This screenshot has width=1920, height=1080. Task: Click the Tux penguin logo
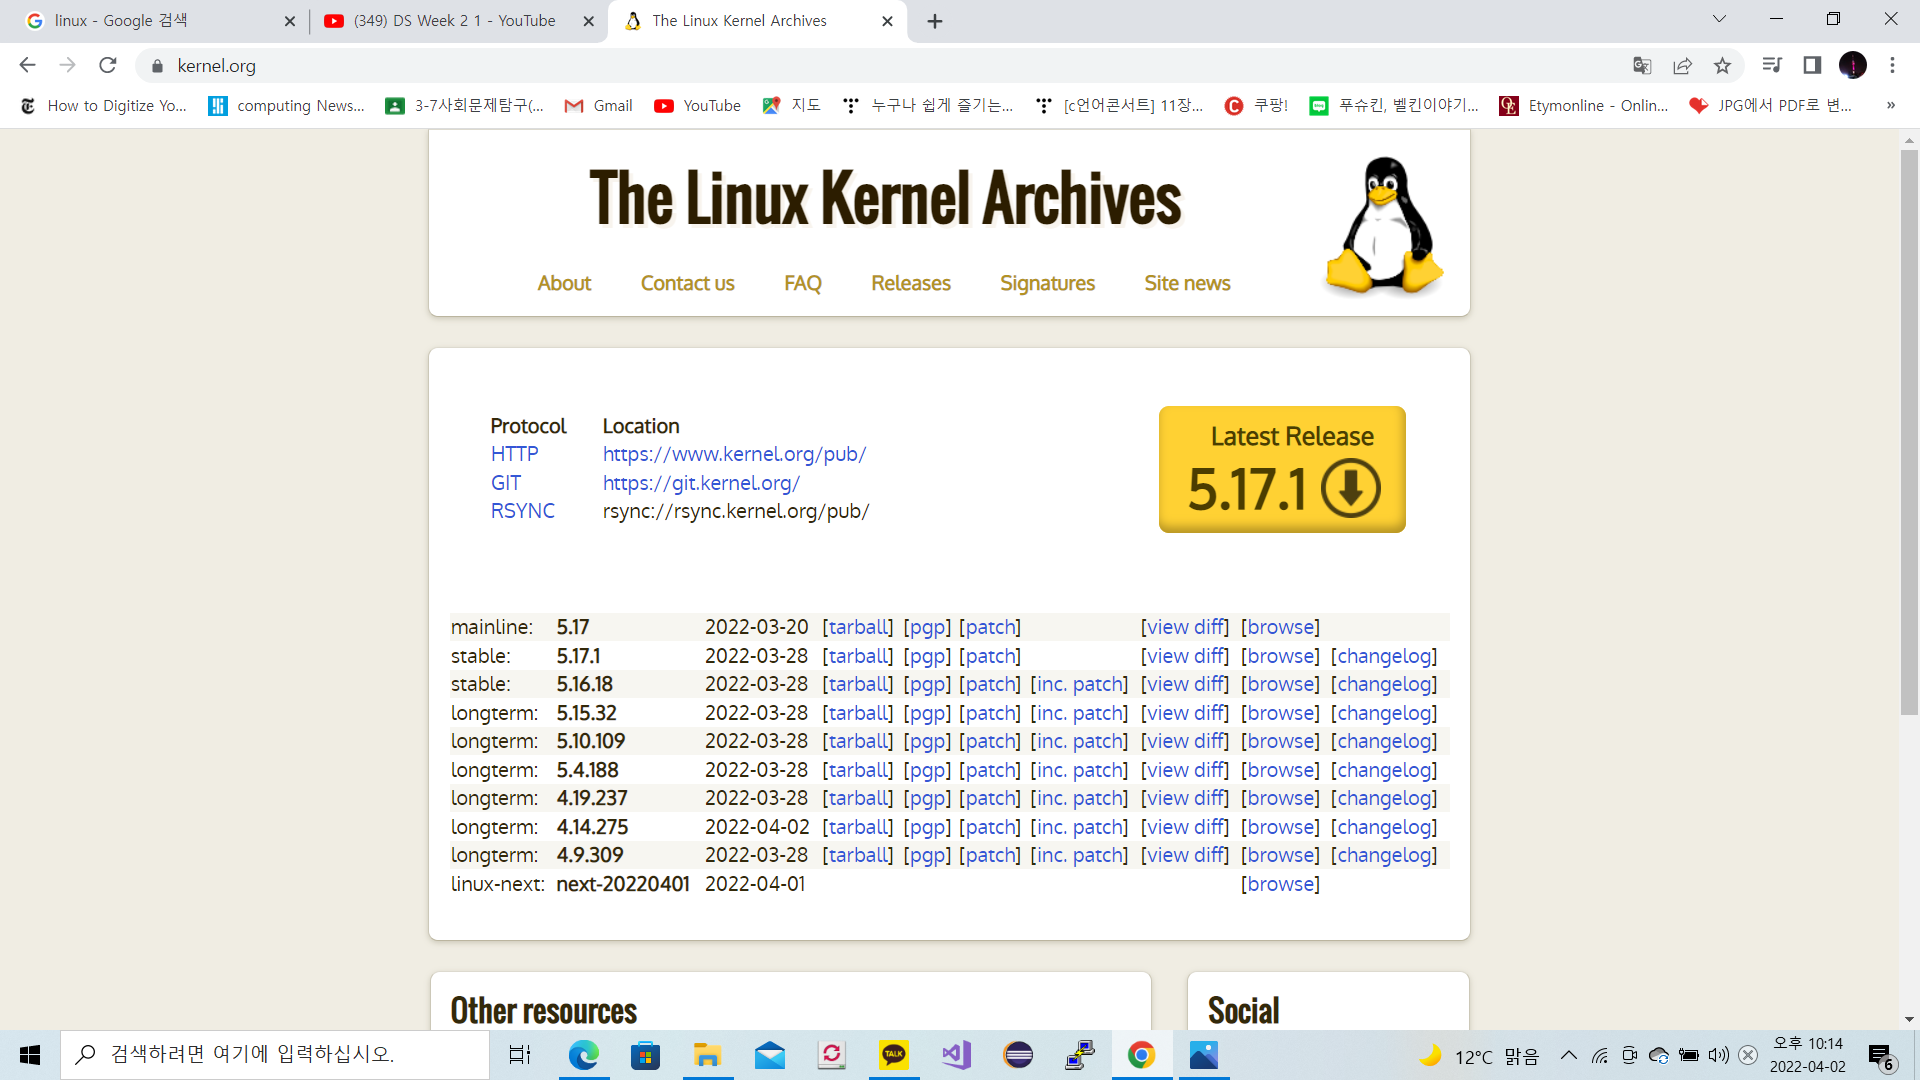pyautogui.click(x=1384, y=225)
